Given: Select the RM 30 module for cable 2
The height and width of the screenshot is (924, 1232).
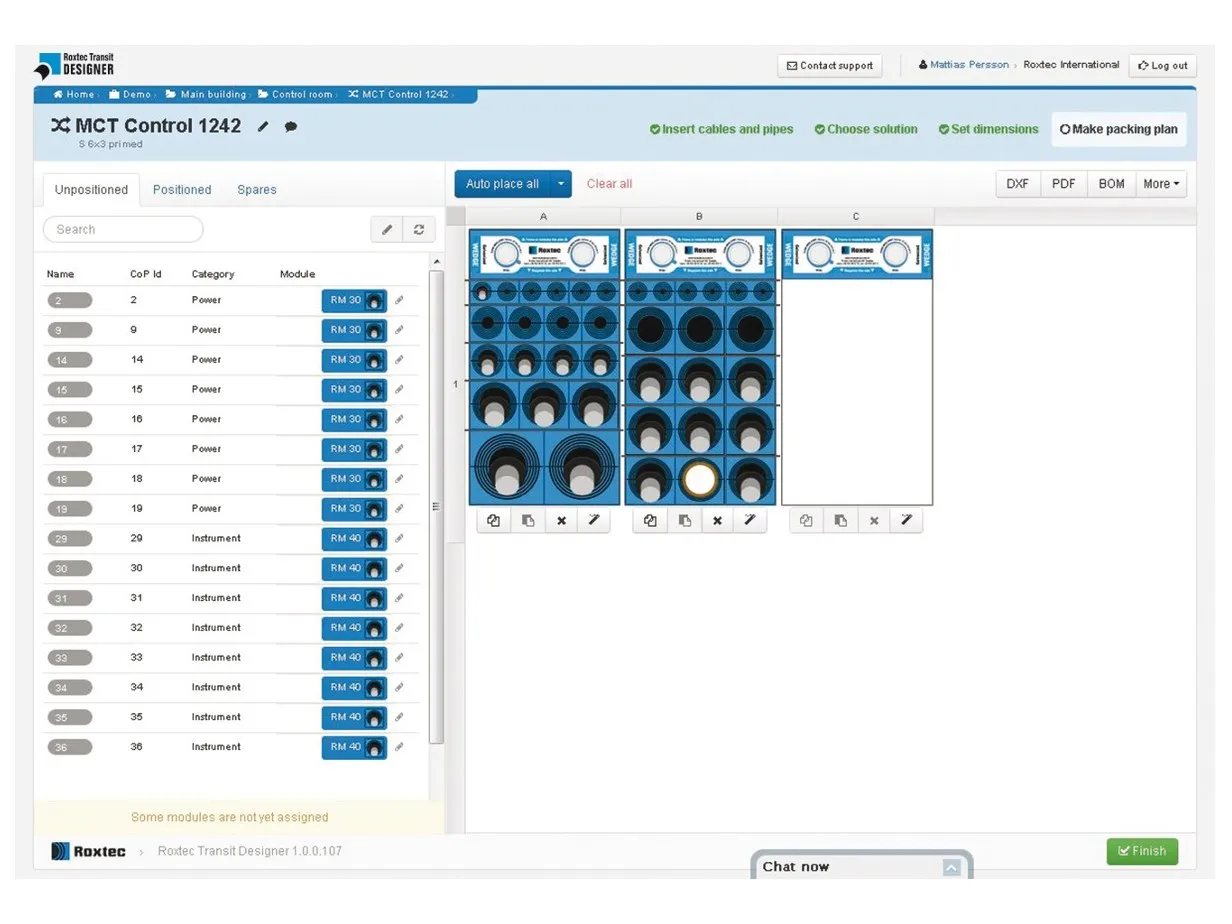Looking at the screenshot, I should pyautogui.click(x=354, y=300).
